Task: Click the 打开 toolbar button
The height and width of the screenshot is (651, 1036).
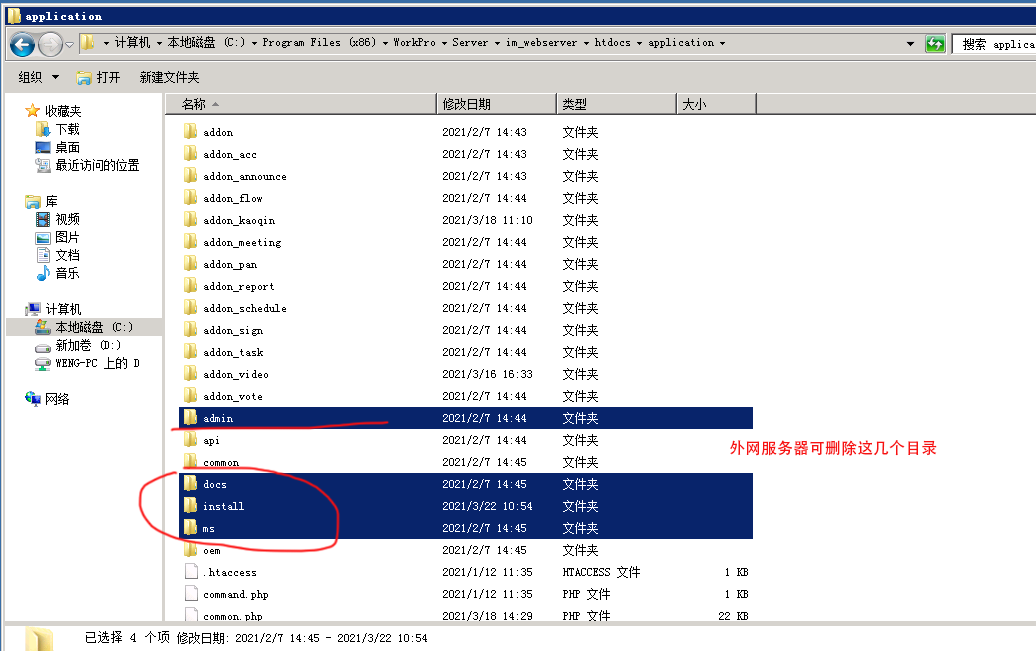Action: tap(99, 77)
